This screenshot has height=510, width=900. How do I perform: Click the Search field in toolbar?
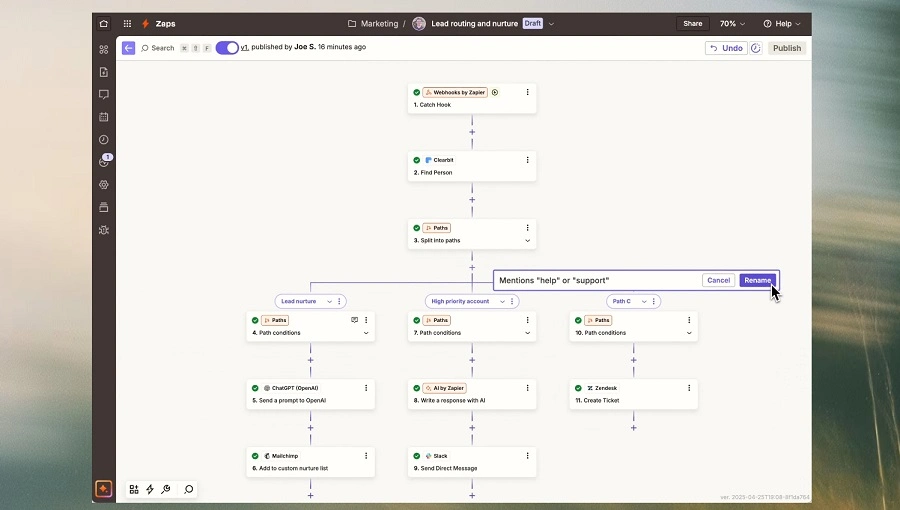pyautogui.click(x=158, y=48)
